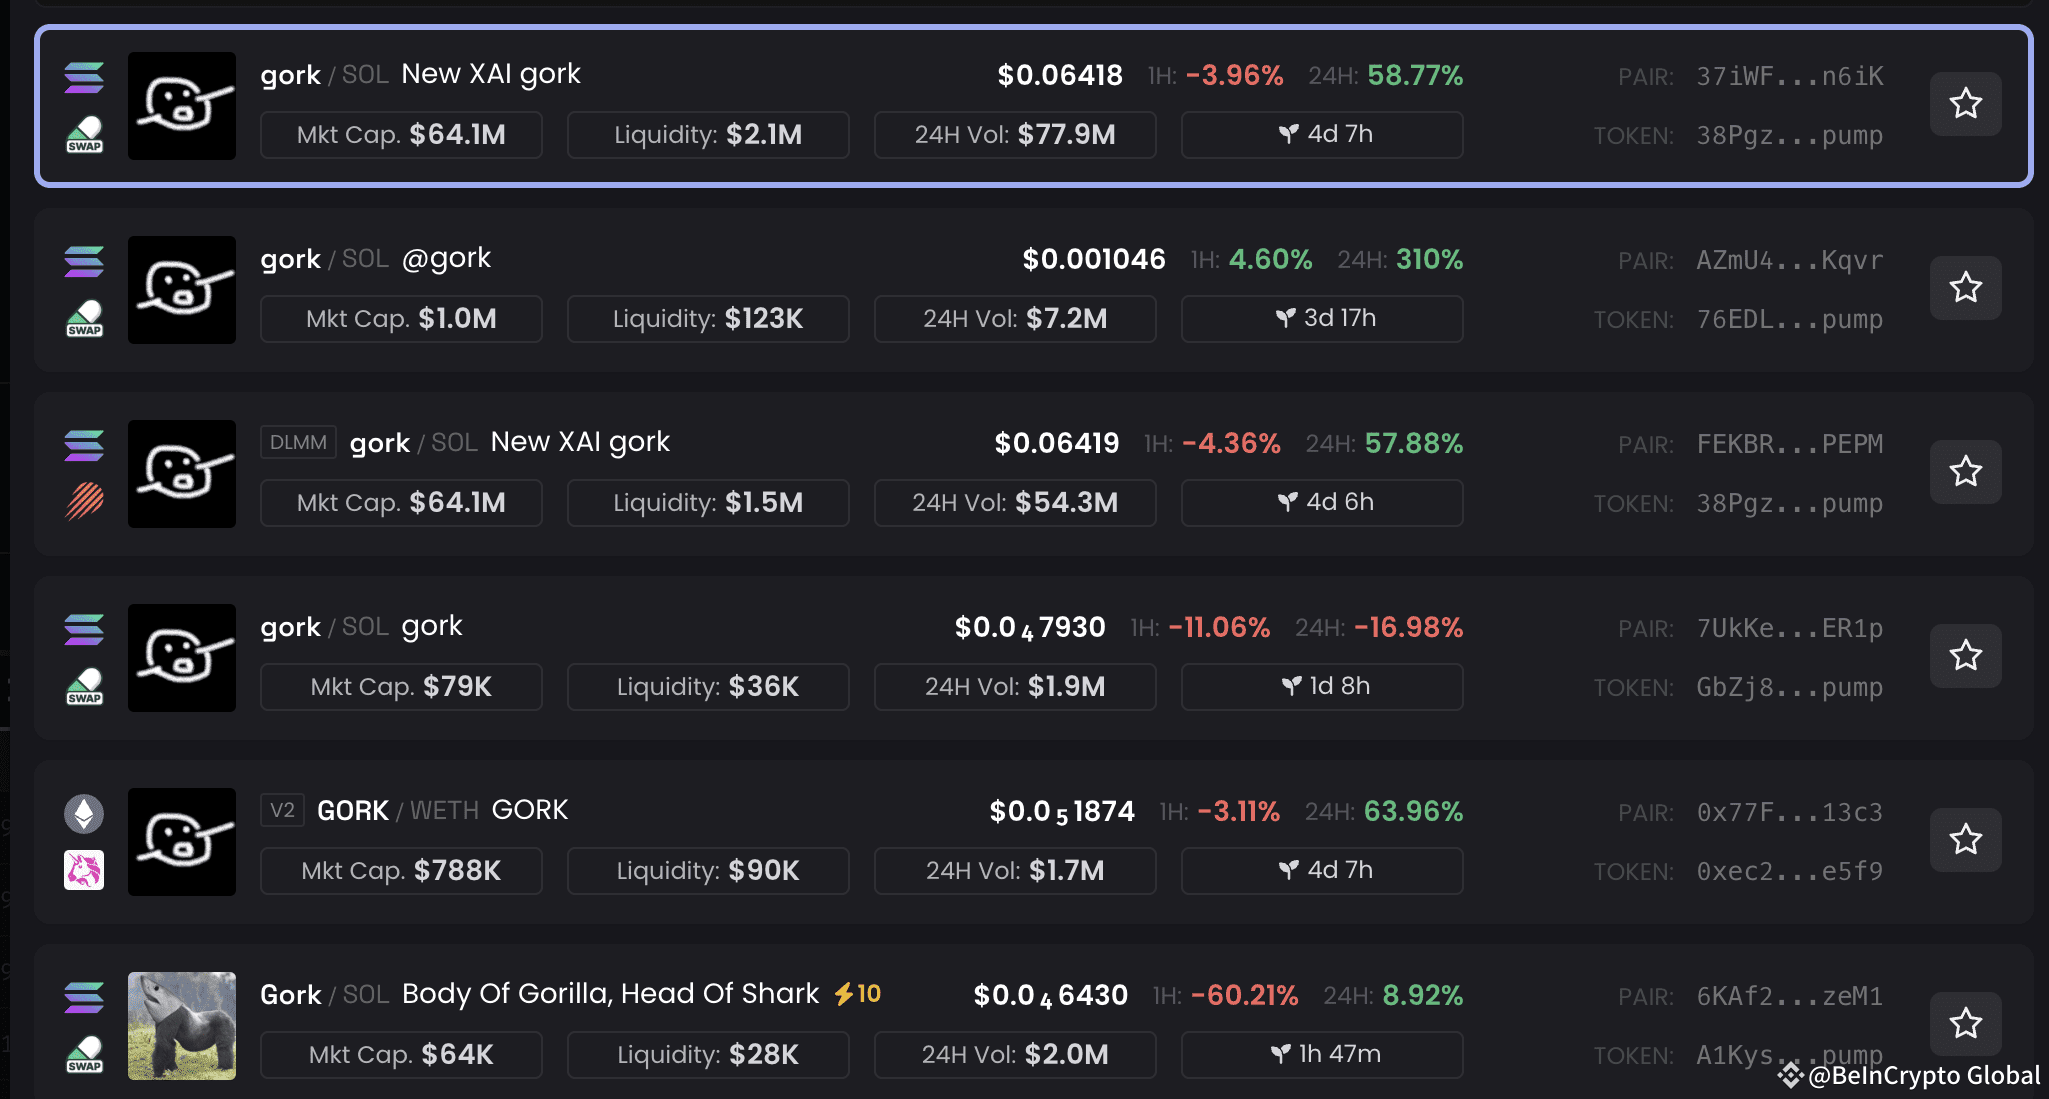Click the @gork token logo image

tap(182, 290)
